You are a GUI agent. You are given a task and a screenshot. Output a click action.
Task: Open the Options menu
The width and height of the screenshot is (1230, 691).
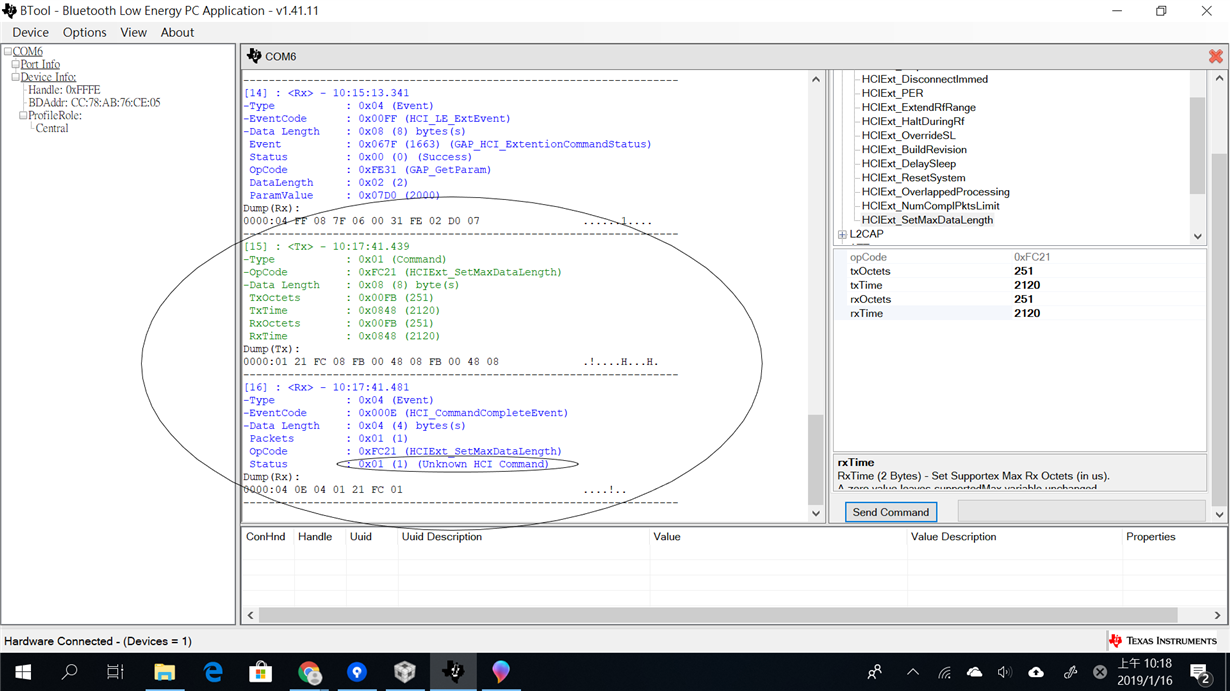point(85,32)
